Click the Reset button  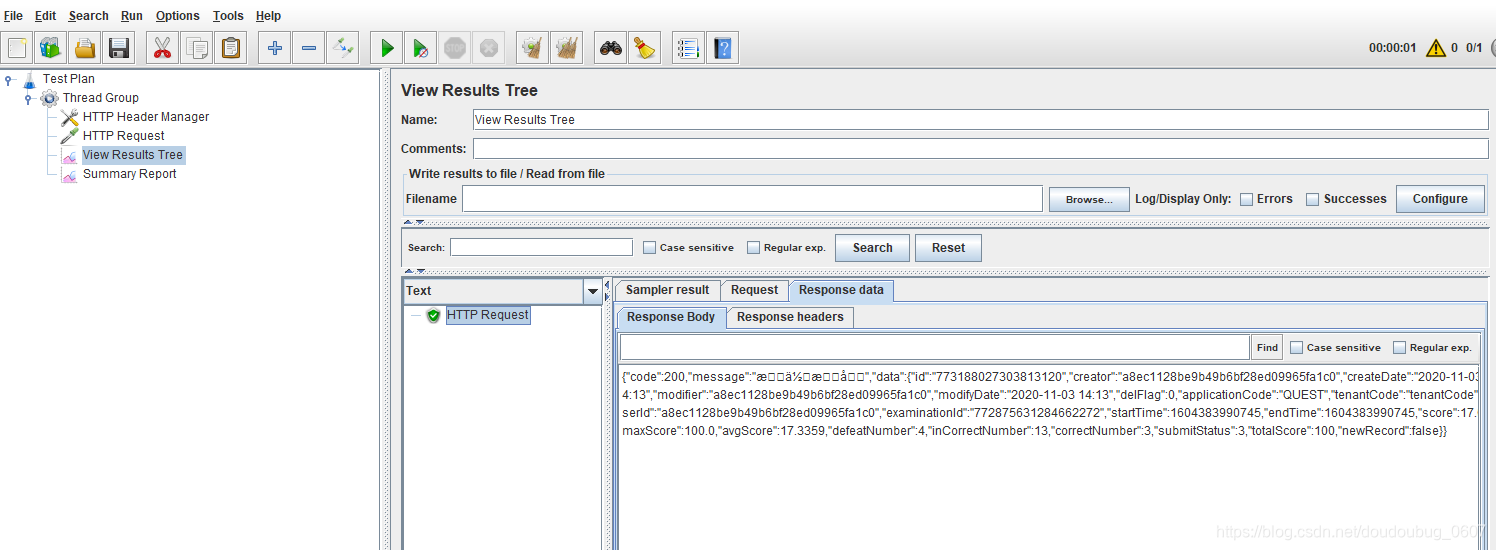point(948,248)
